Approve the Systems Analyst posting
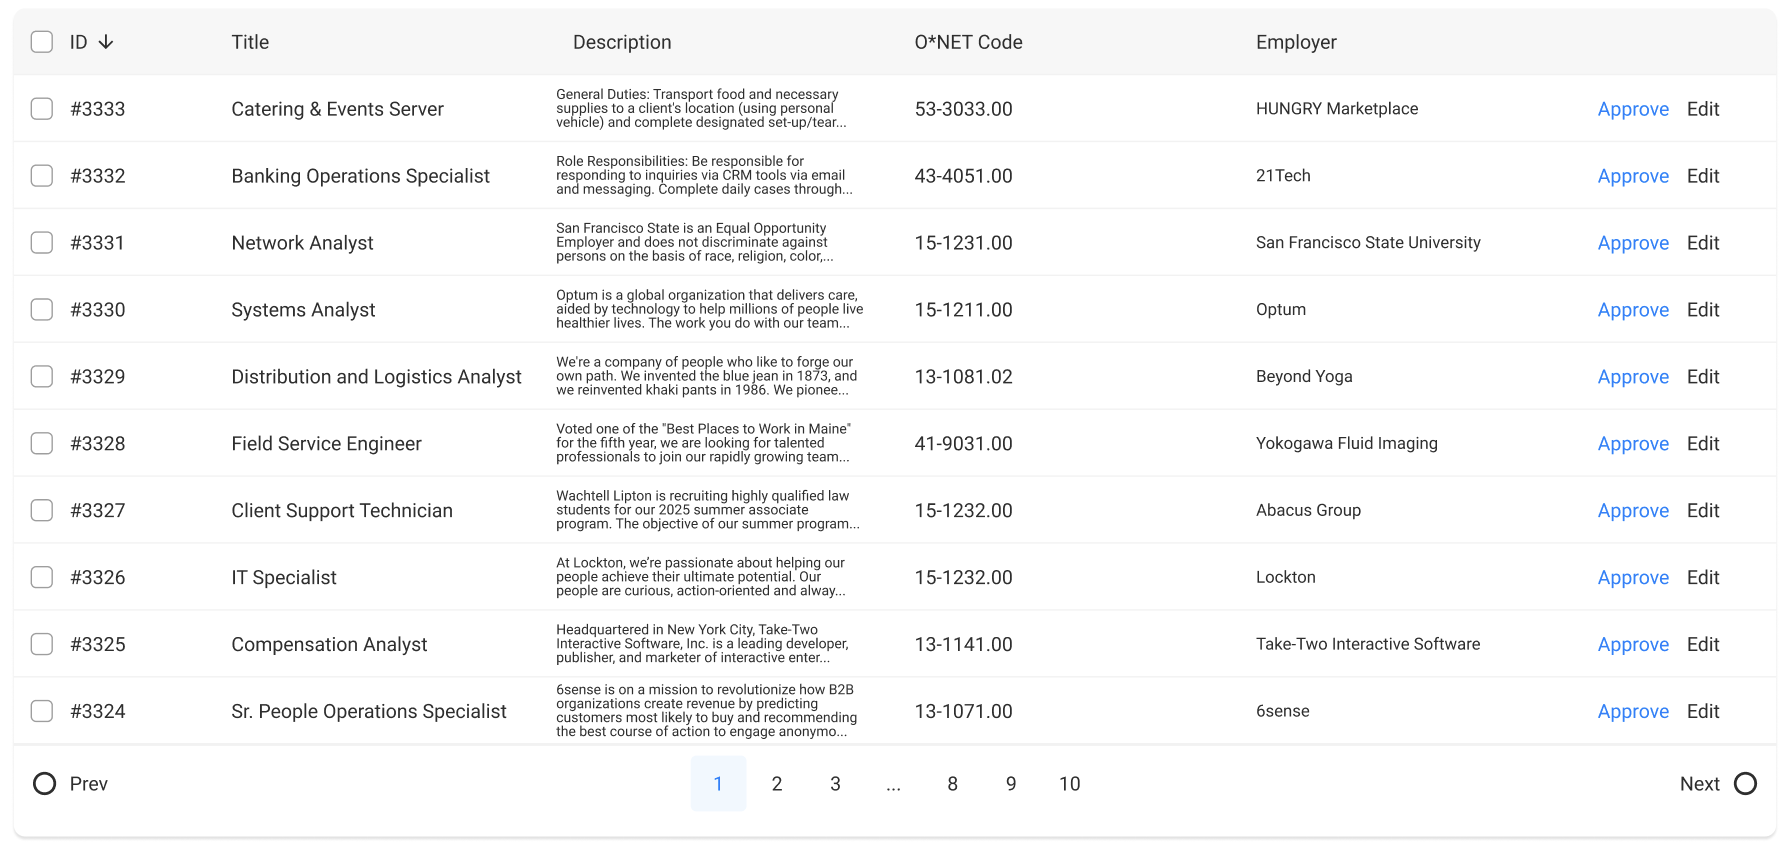This screenshot has height=856, width=1790. click(1633, 310)
